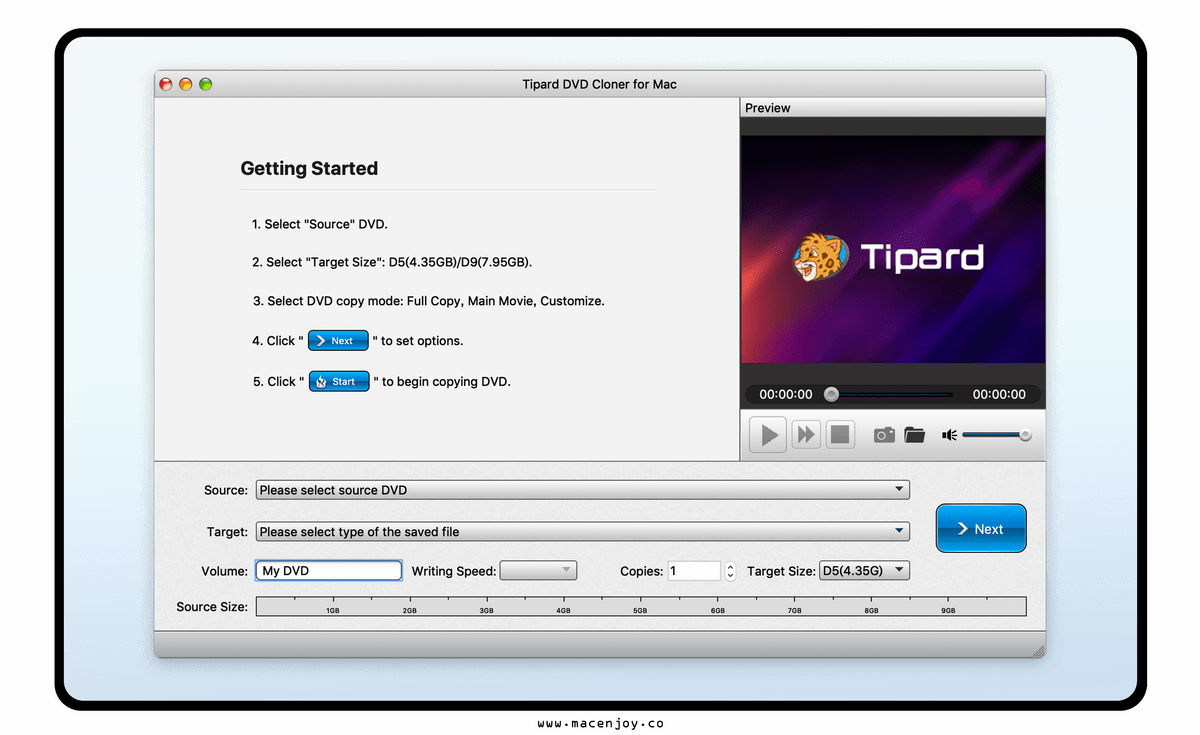Click the Copies number input field
Image resolution: width=1200 pixels, height=735 pixels.
tap(694, 571)
